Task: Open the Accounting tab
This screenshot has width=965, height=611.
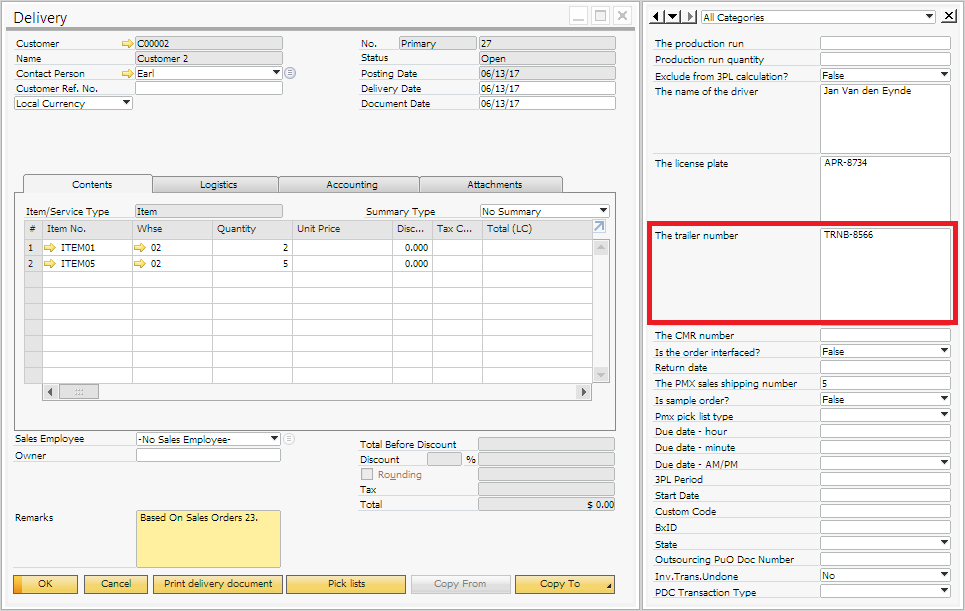Action: 351,185
